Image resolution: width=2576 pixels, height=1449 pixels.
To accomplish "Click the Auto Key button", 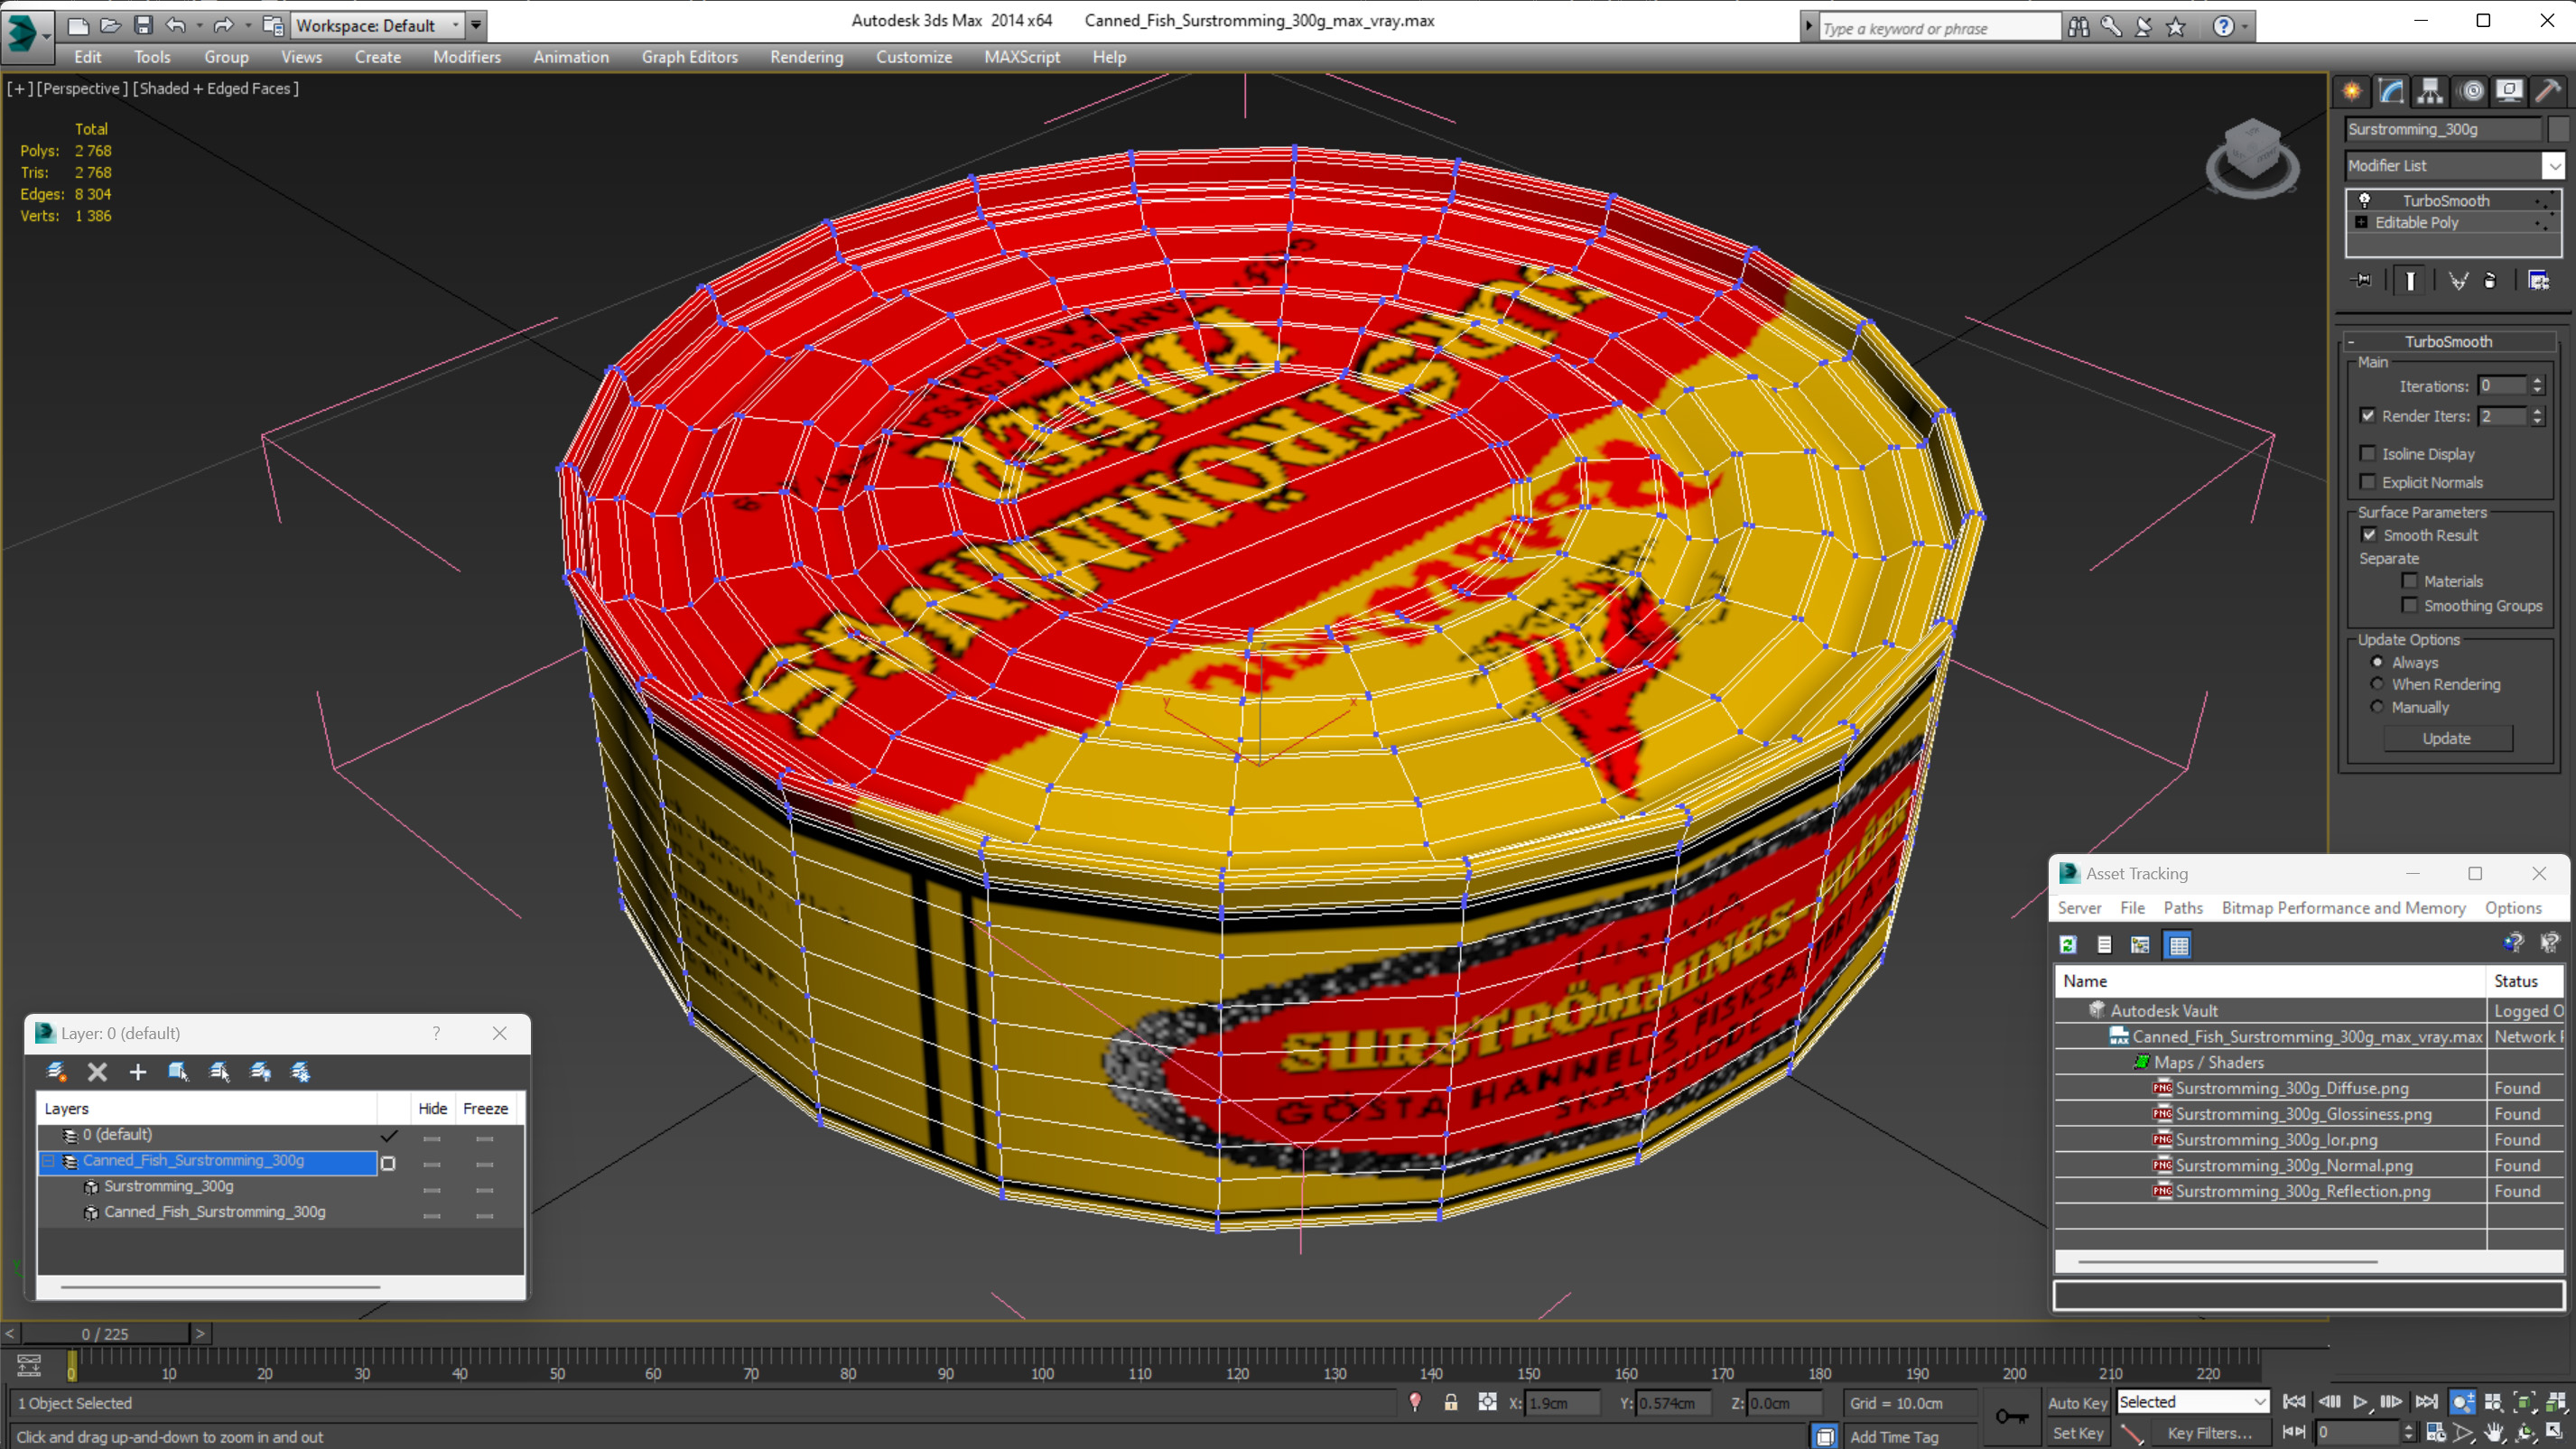I will [2076, 1402].
